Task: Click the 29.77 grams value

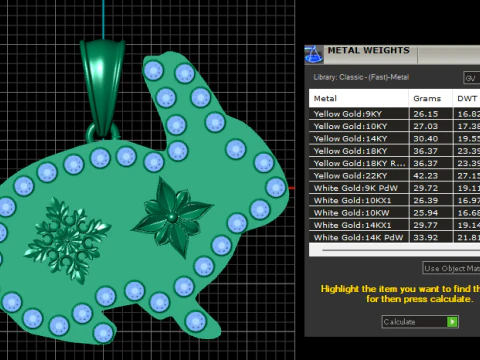Action: point(426,225)
